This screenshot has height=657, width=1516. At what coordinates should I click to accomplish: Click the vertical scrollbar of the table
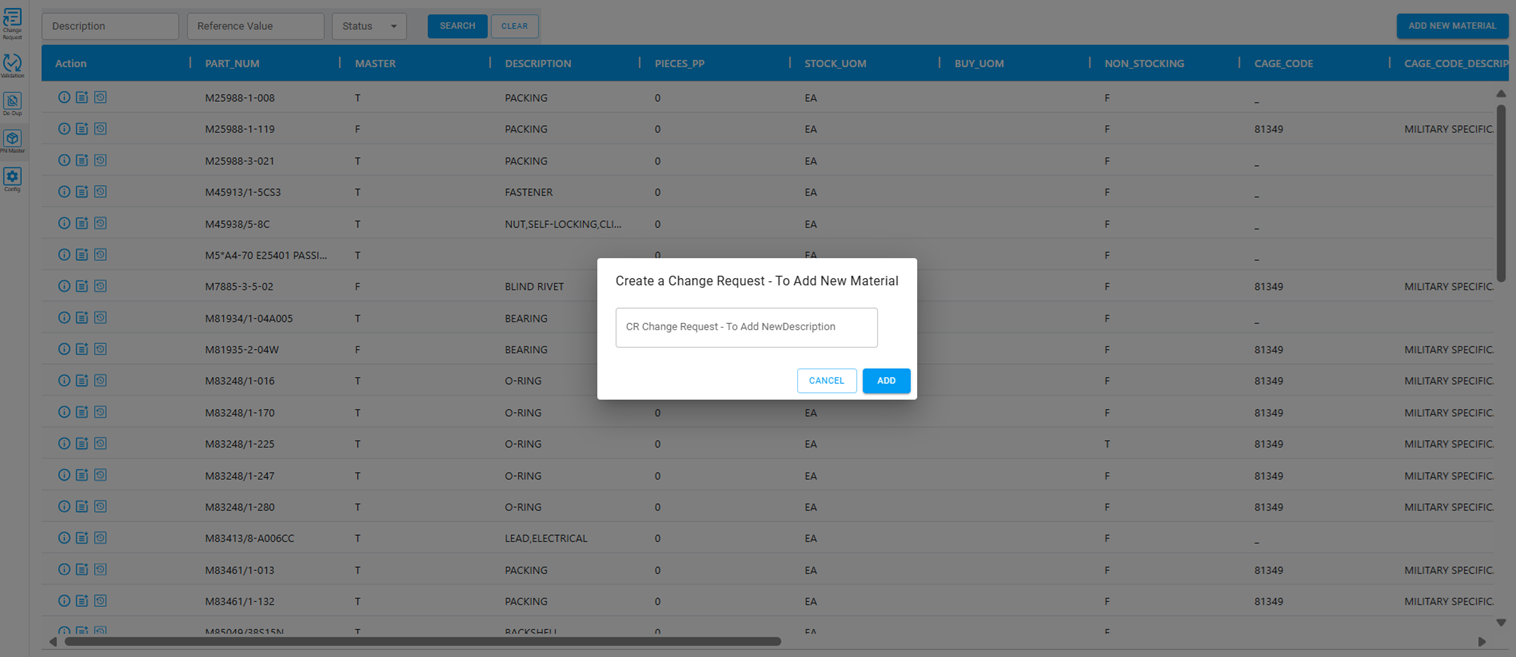pos(1501,191)
